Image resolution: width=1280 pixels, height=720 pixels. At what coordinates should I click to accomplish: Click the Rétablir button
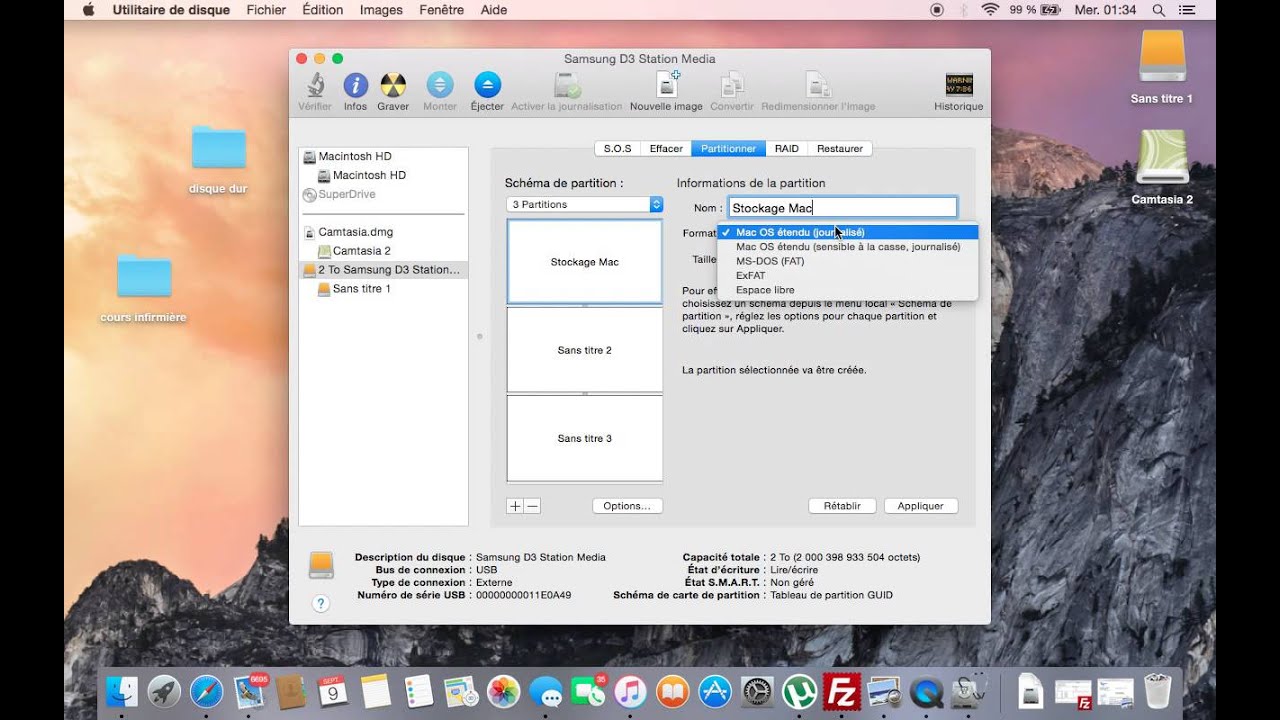pos(842,506)
